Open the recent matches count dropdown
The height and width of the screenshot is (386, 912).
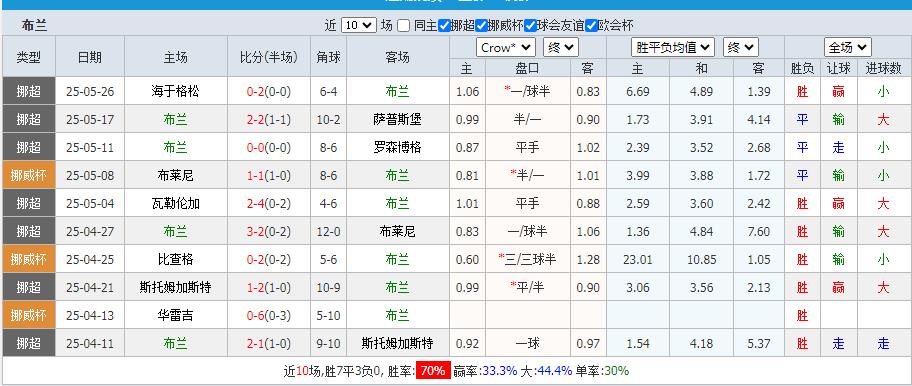(359, 26)
